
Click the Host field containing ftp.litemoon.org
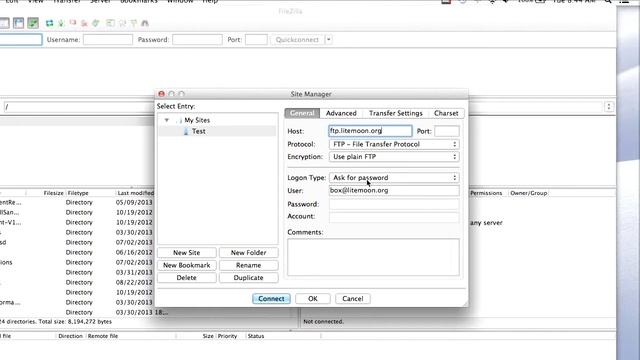[370, 131]
